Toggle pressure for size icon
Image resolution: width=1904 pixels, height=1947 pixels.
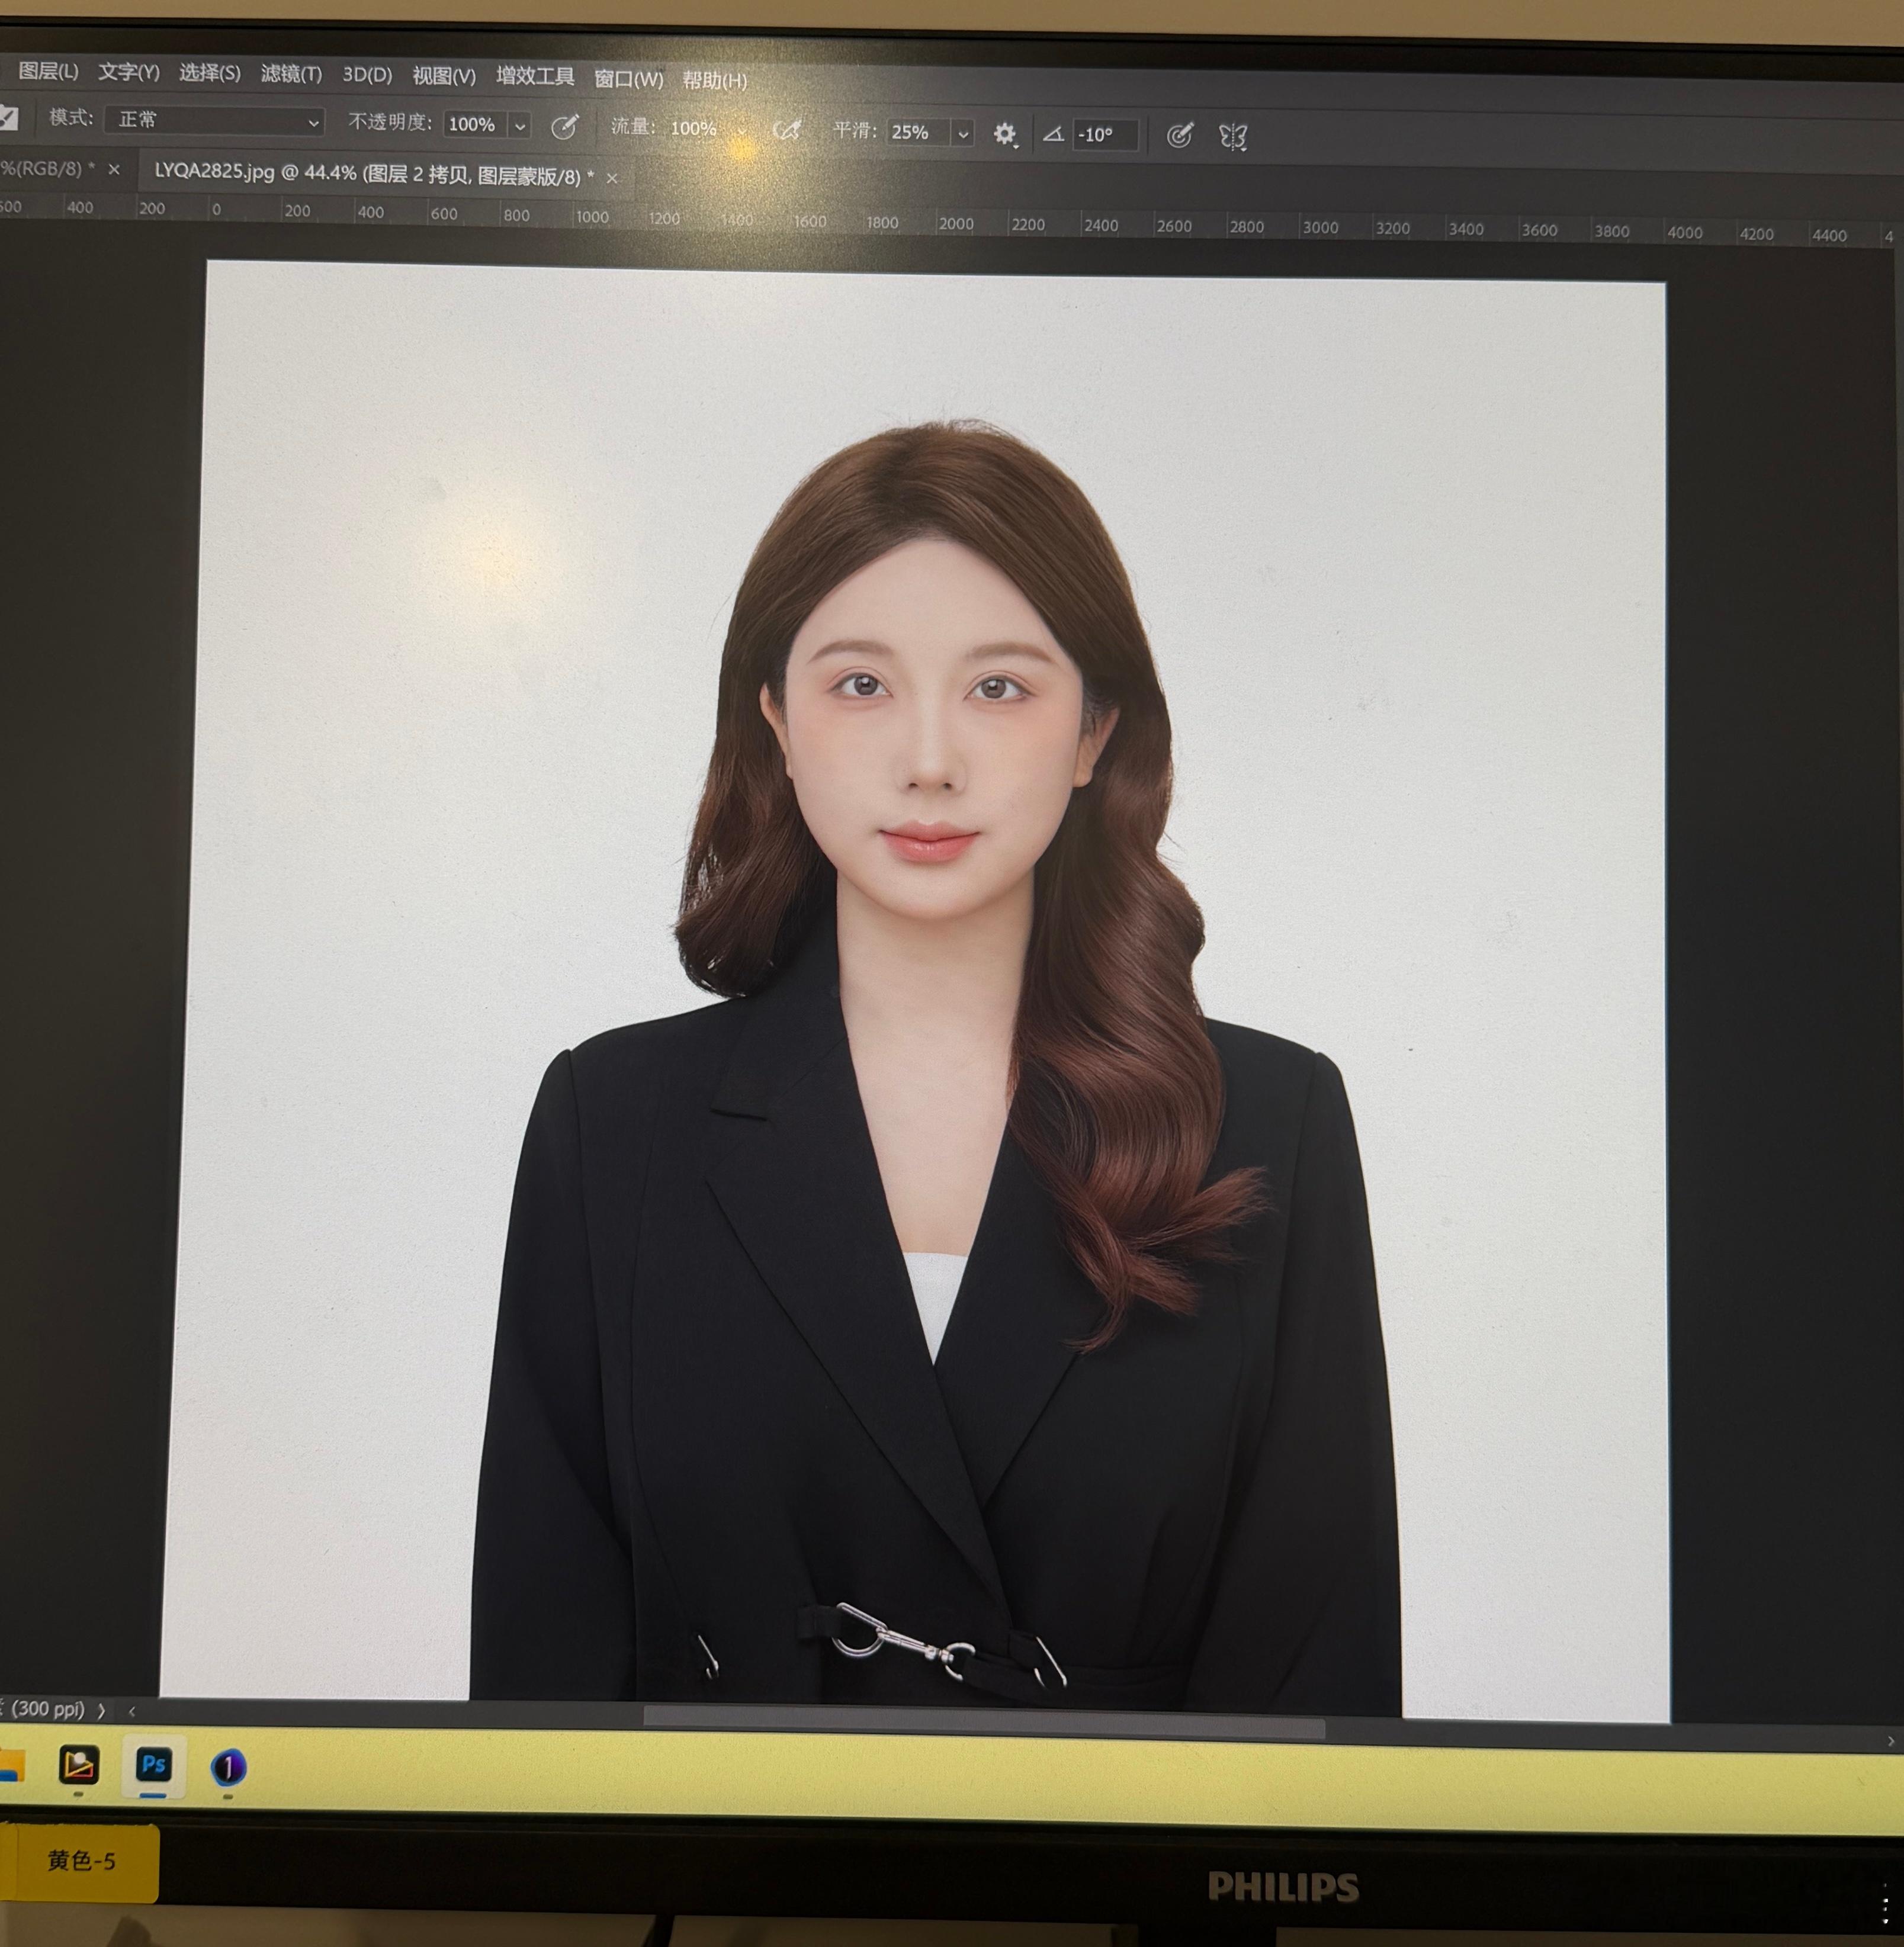[x=1179, y=135]
